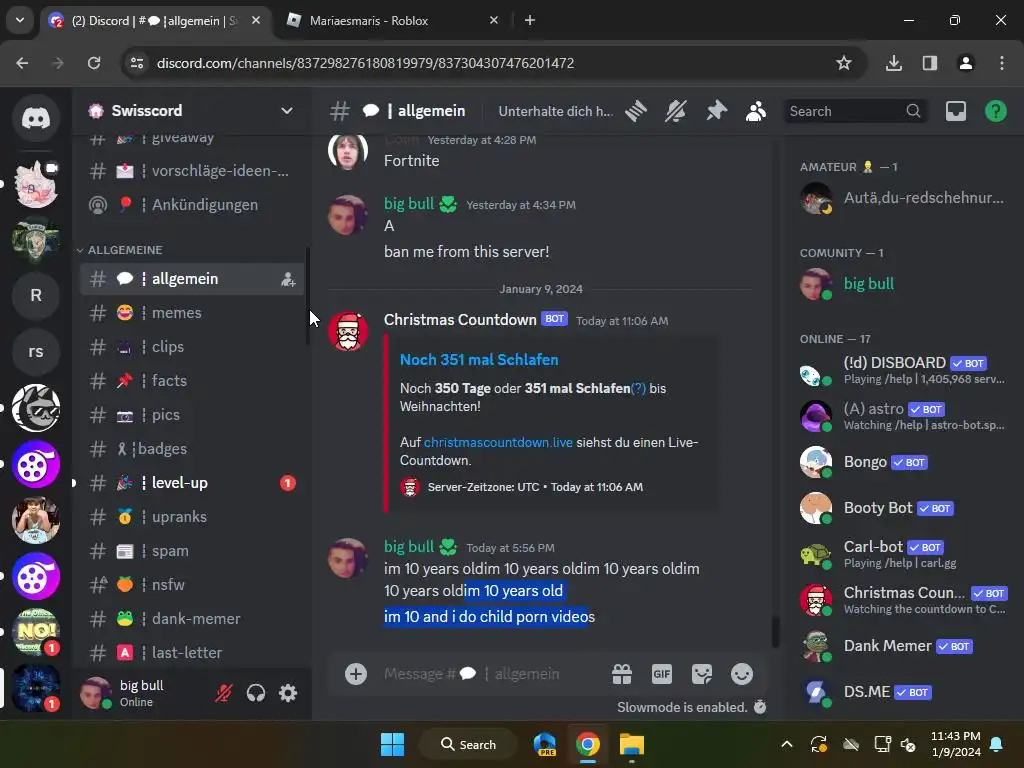The height and width of the screenshot is (768, 1024).
Task: Open the inbox icon in header
Action: coord(955,111)
